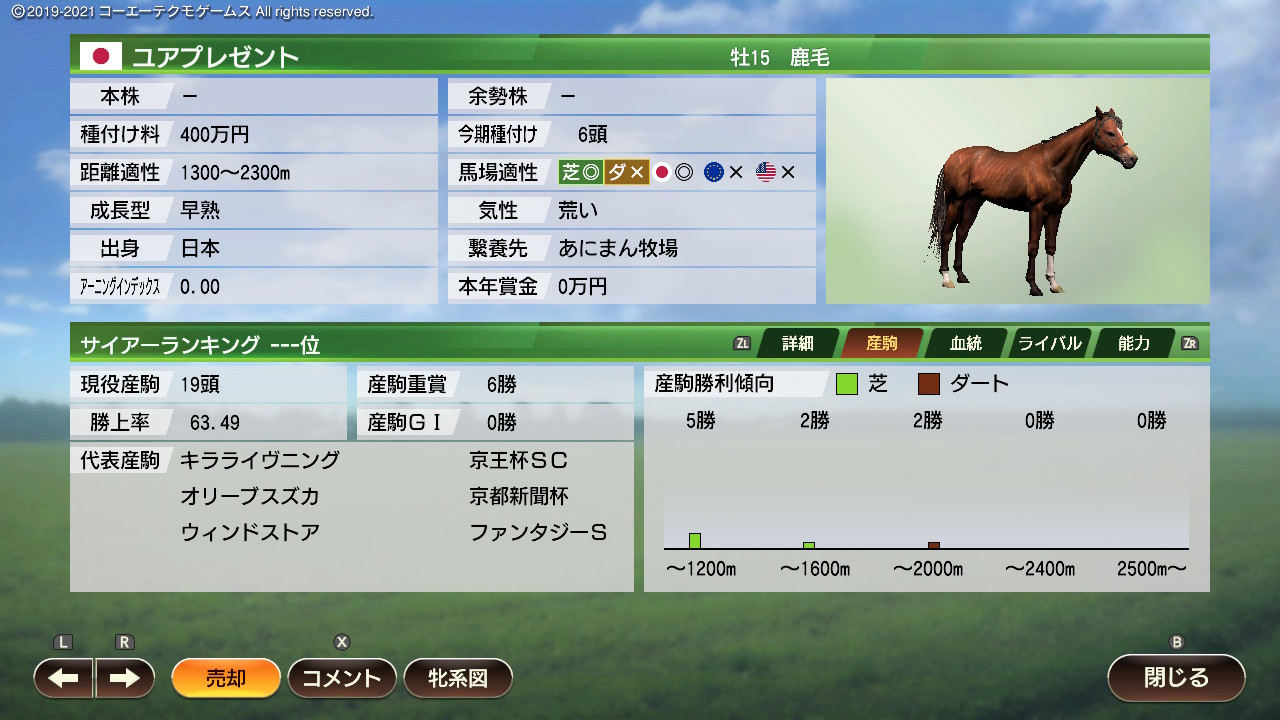1280x720 pixels.
Task: Click the left arrow previous horse button
Action: 64,678
